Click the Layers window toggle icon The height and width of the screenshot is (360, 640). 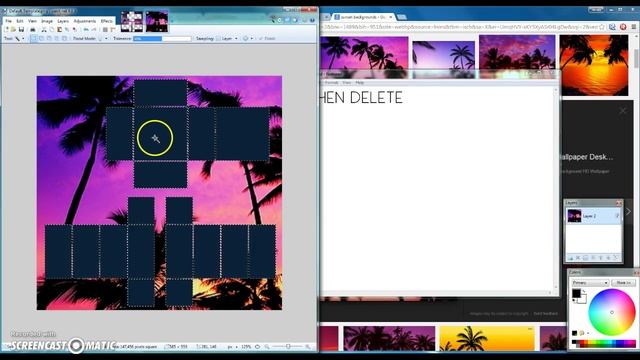click(x=287, y=20)
